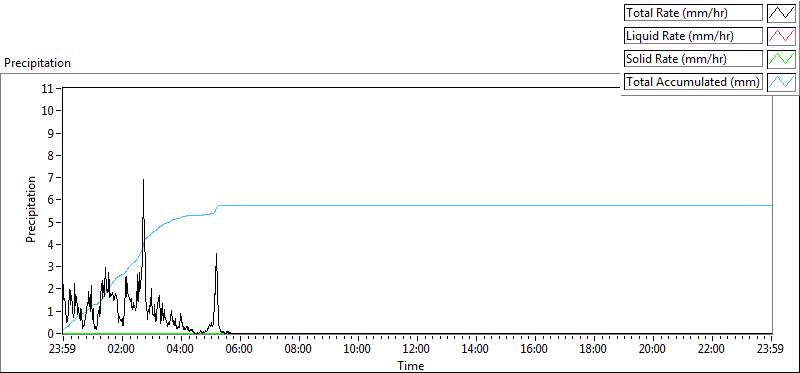The image size is (800, 373).
Task: Select the Total Accumulated (mm) legend label
Action: tap(692, 82)
